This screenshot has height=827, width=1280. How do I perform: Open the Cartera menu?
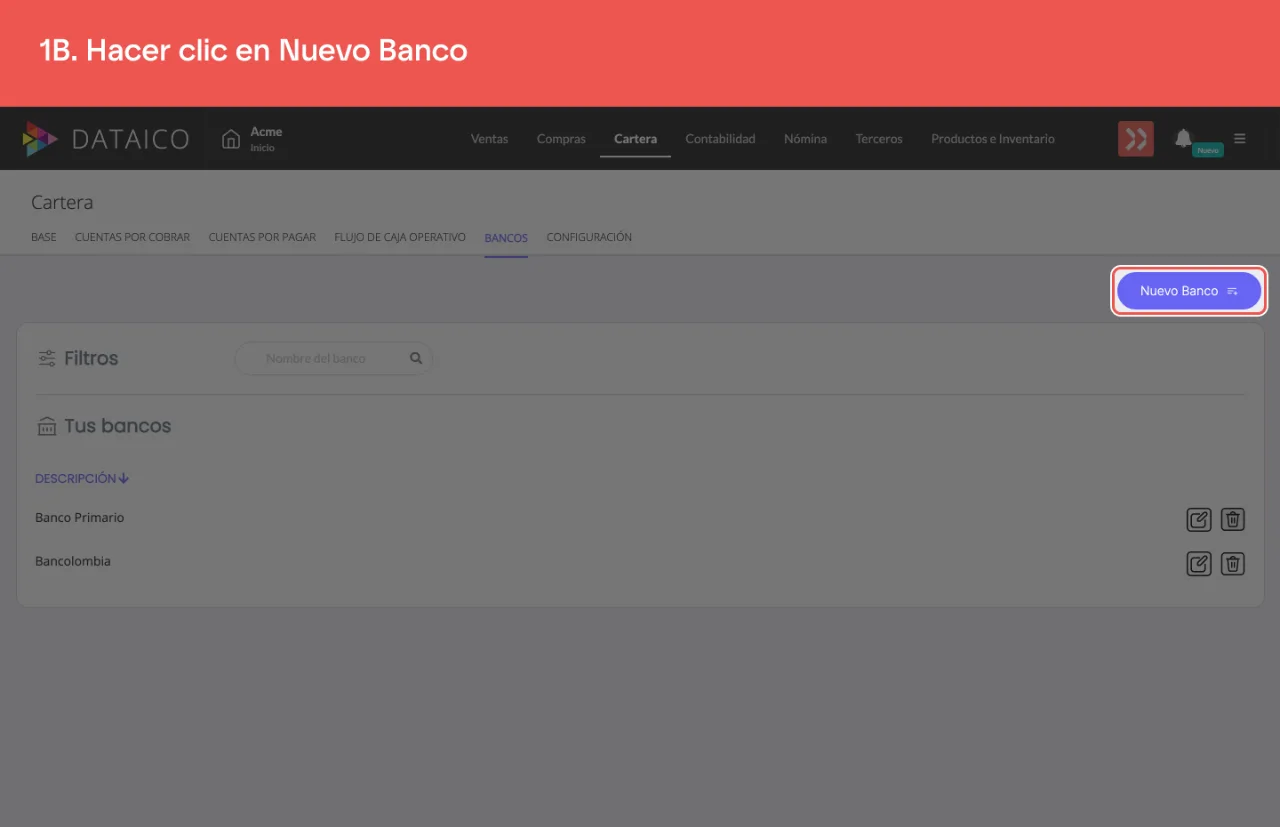pyautogui.click(x=635, y=139)
